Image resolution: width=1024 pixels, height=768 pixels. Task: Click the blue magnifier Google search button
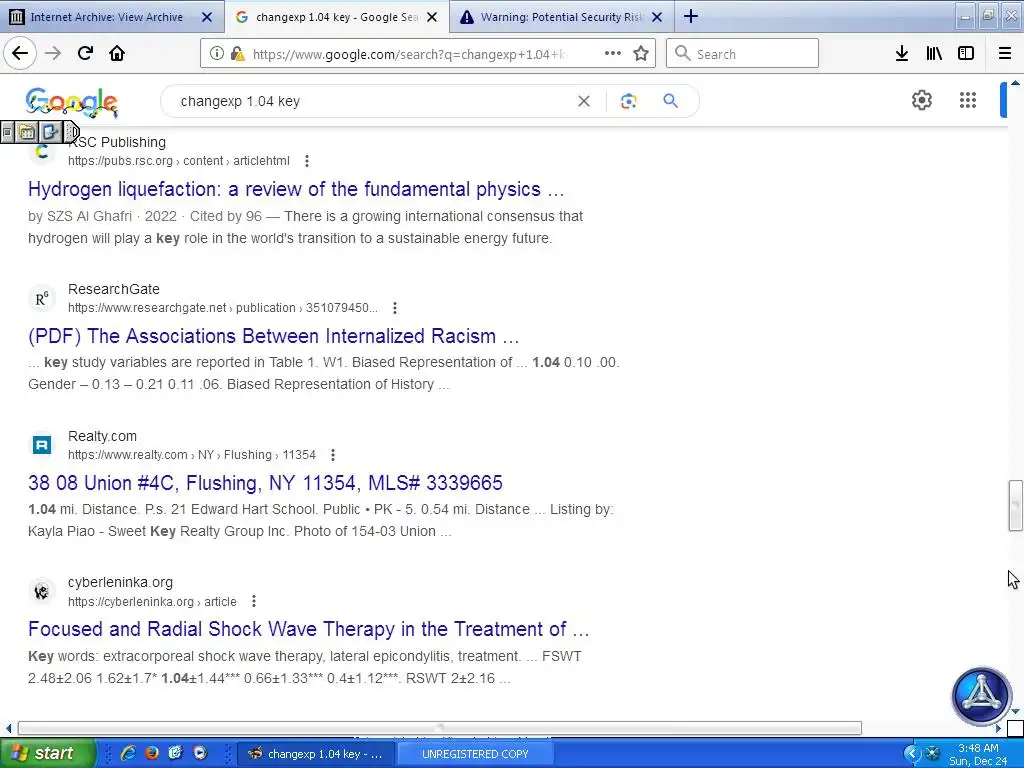(x=670, y=101)
